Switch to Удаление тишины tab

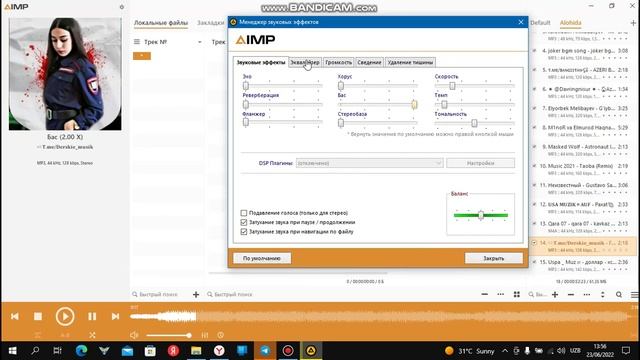[410, 62]
